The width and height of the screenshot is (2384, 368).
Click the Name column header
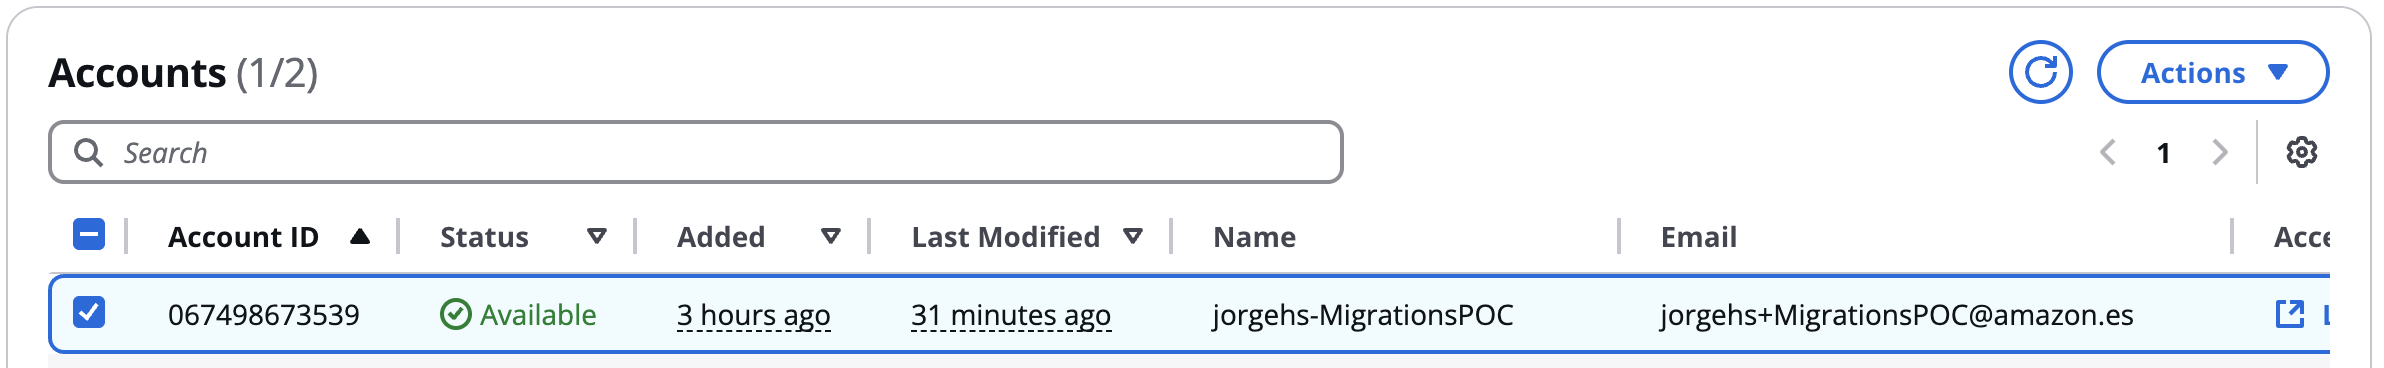pyautogui.click(x=1254, y=237)
